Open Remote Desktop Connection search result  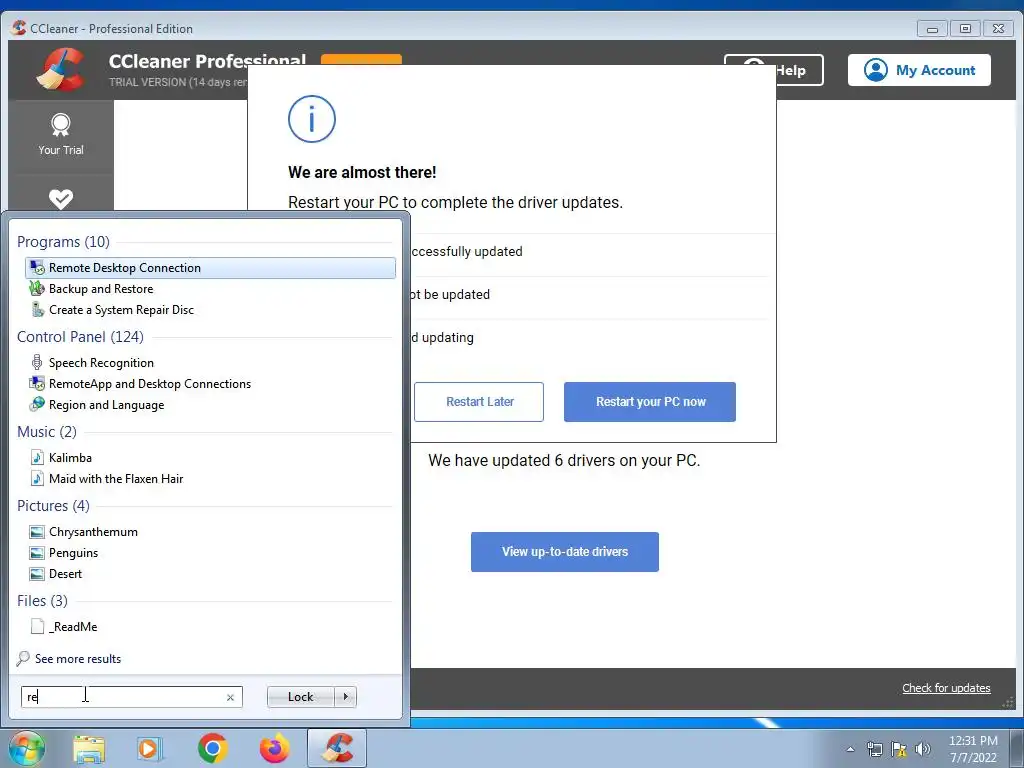(x=210, y=268)
